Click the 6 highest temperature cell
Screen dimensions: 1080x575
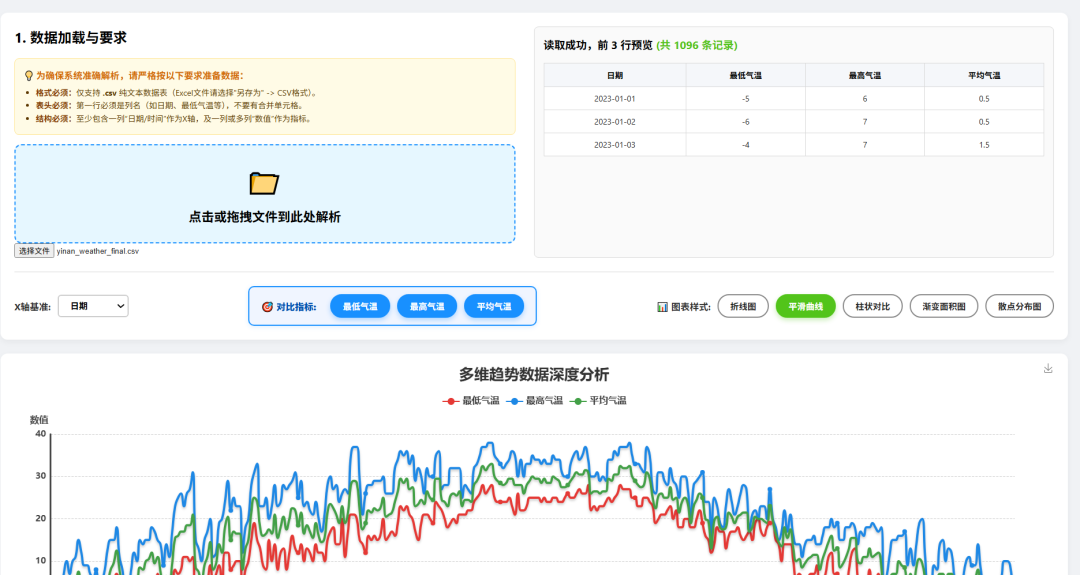(x=865, y=98)
